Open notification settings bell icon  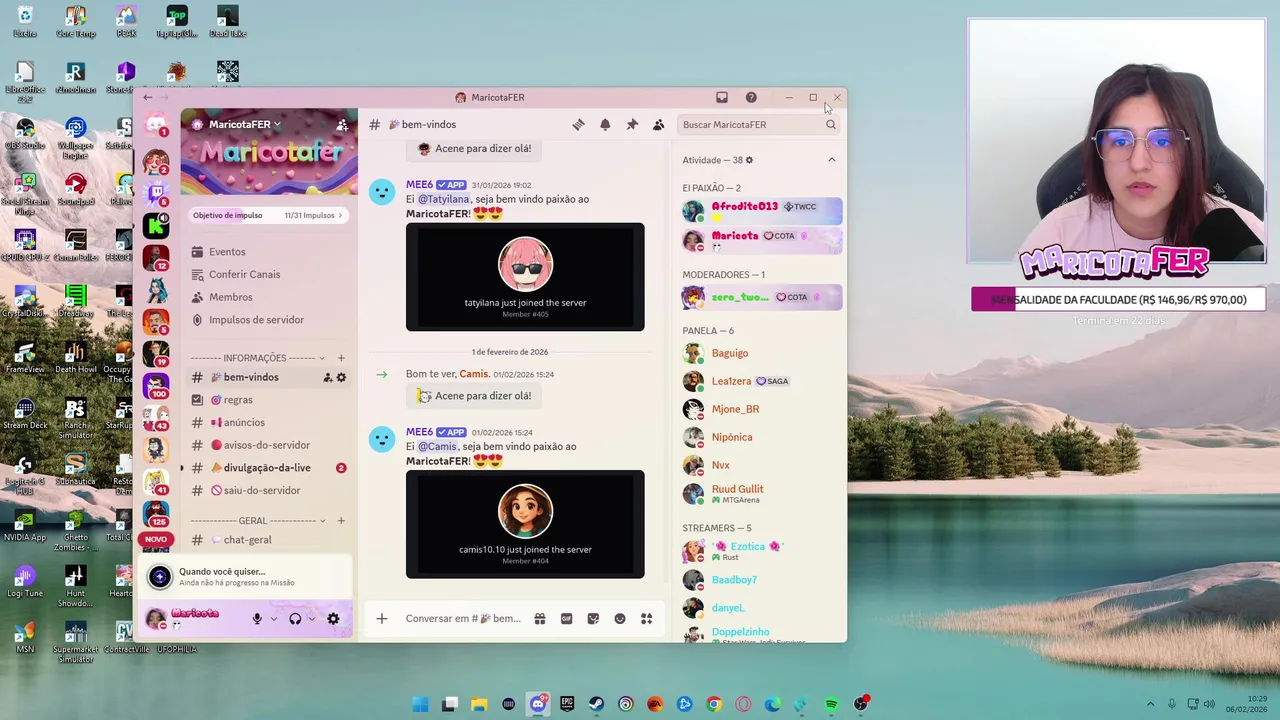pos(605,124)
